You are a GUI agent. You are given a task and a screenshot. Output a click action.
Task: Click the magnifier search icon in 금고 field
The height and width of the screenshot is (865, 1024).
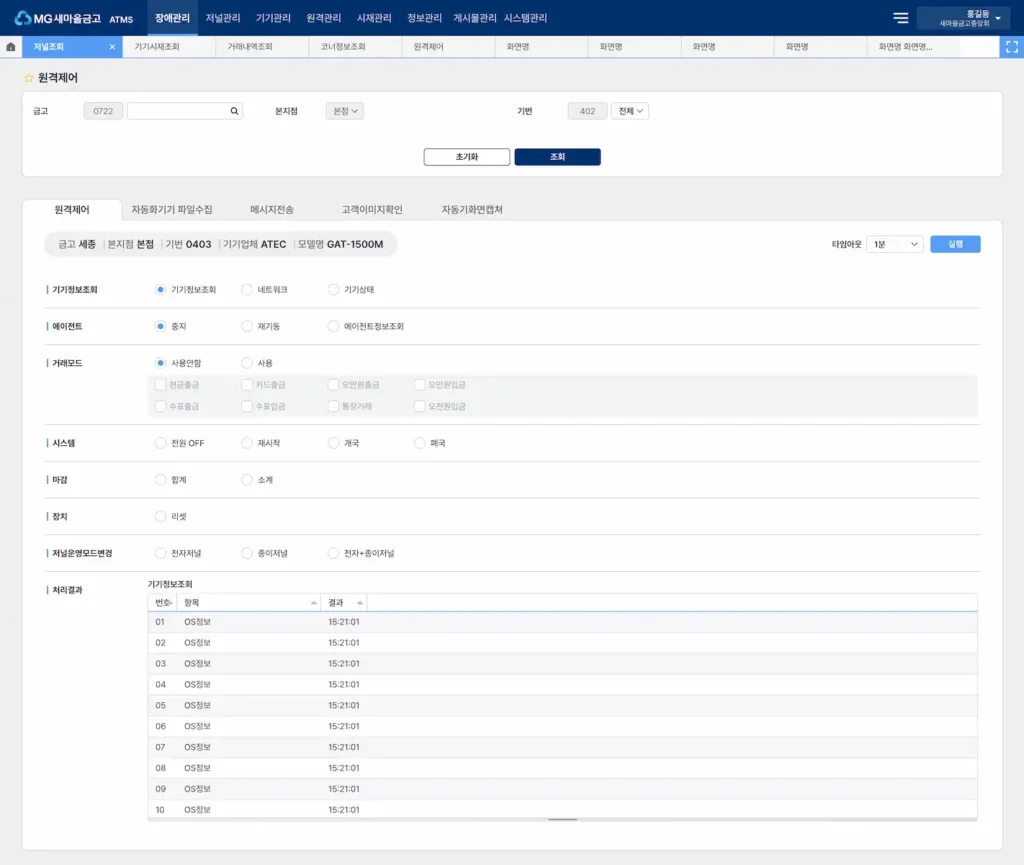[234, 112]
